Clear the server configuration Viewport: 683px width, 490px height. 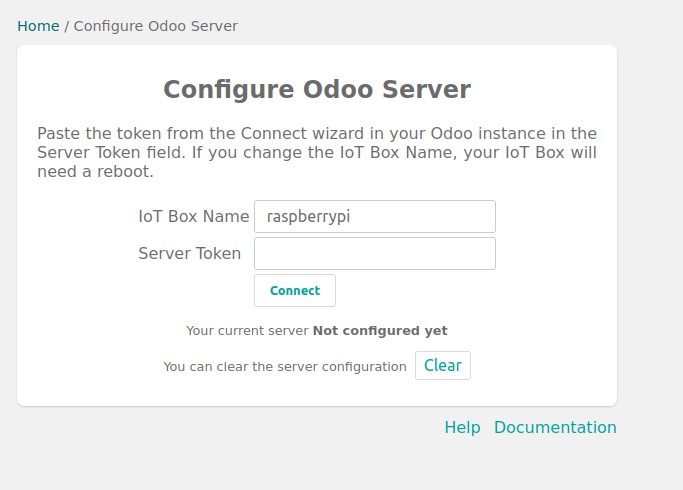[x=443, y=365]
